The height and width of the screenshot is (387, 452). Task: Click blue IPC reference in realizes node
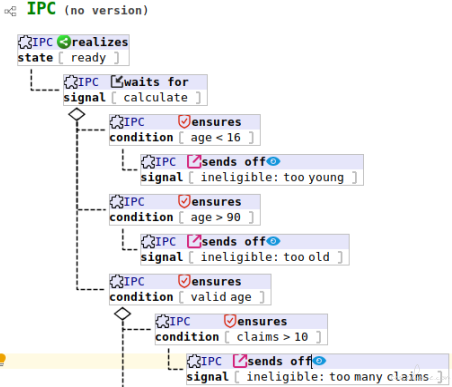[43, 42]
